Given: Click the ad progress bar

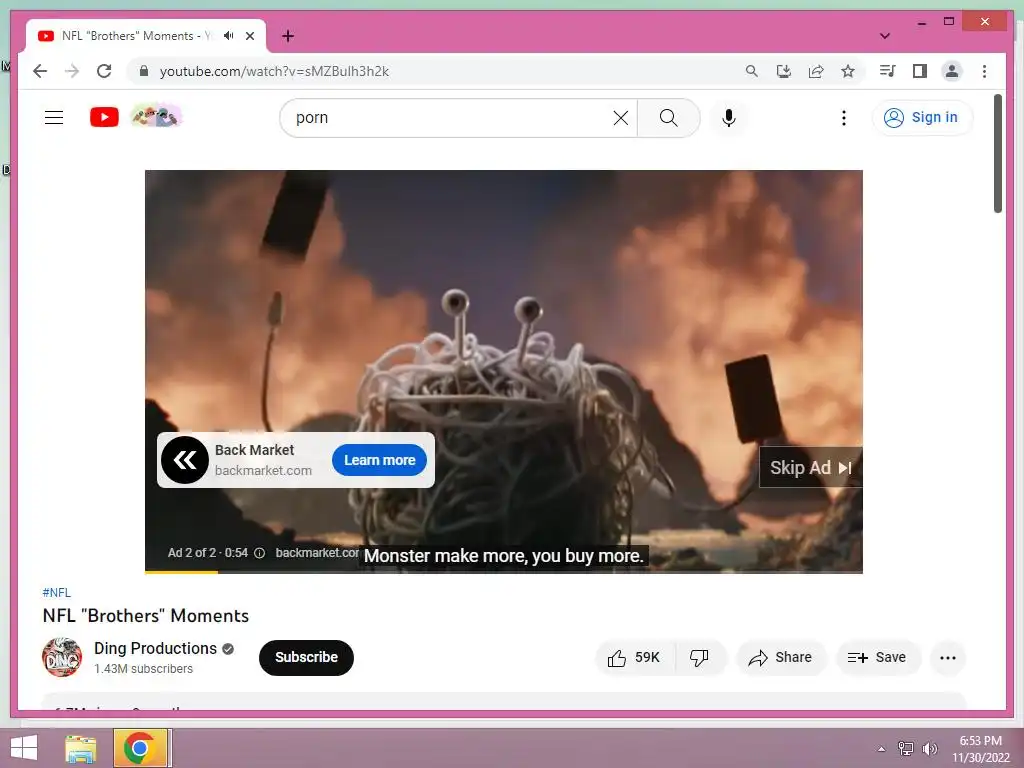Looking at the screenshot, I should pyautogui.click(x=504, y=572).
